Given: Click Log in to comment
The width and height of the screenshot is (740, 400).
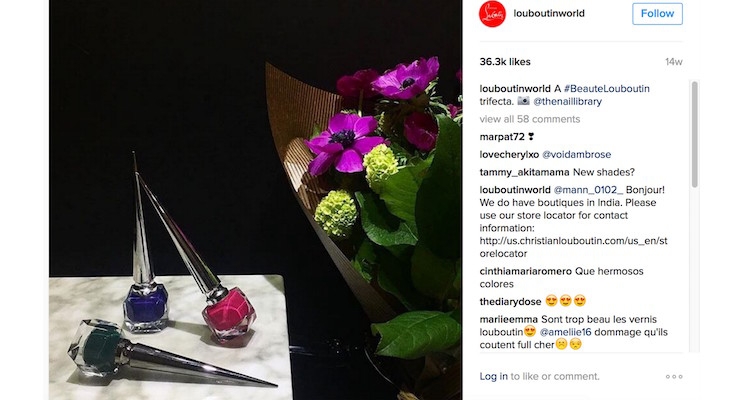Looking at the screenshot, I should 494,376.
